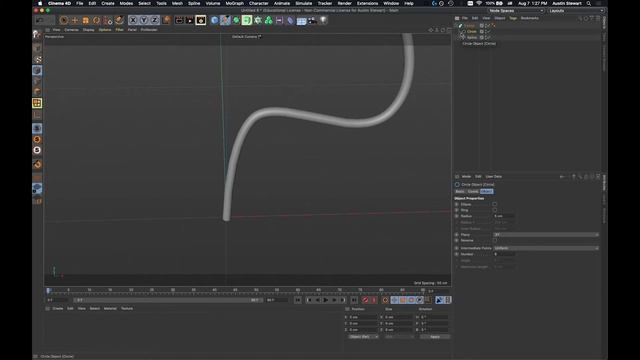Go to start of animation
This screenshot has width=640, height=360.
pyautogui.click(x=298, y=300)
